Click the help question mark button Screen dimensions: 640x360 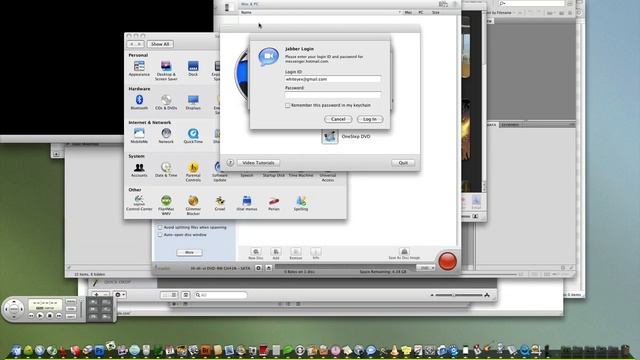coord(230,162)
